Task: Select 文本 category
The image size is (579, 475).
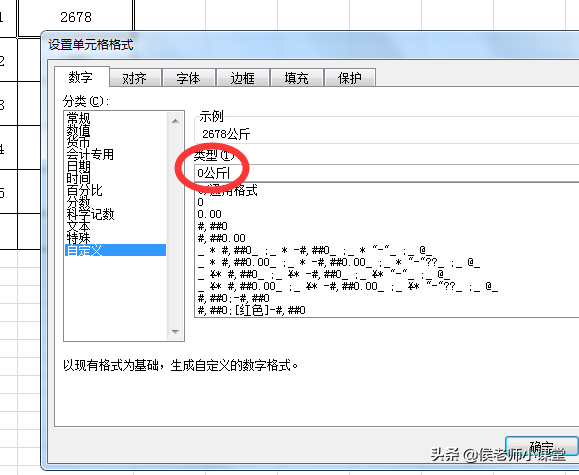Action: click(x=115, y=226)
